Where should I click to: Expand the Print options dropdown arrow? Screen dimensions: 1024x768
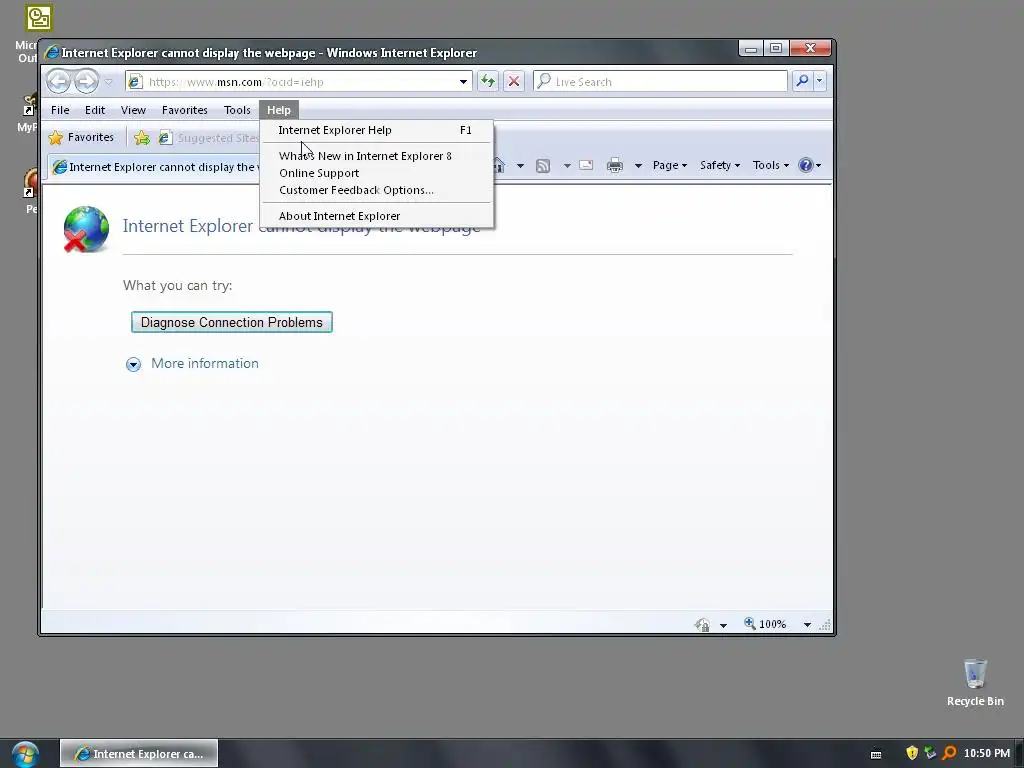638,166
